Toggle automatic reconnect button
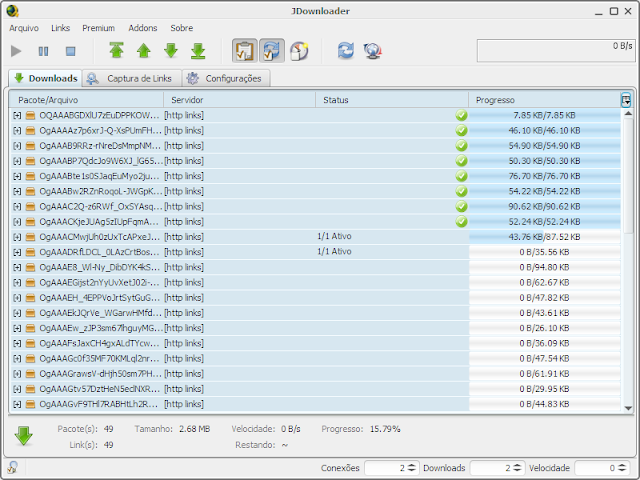The height and width of the screenshot is (480, 640). point(272,51)
